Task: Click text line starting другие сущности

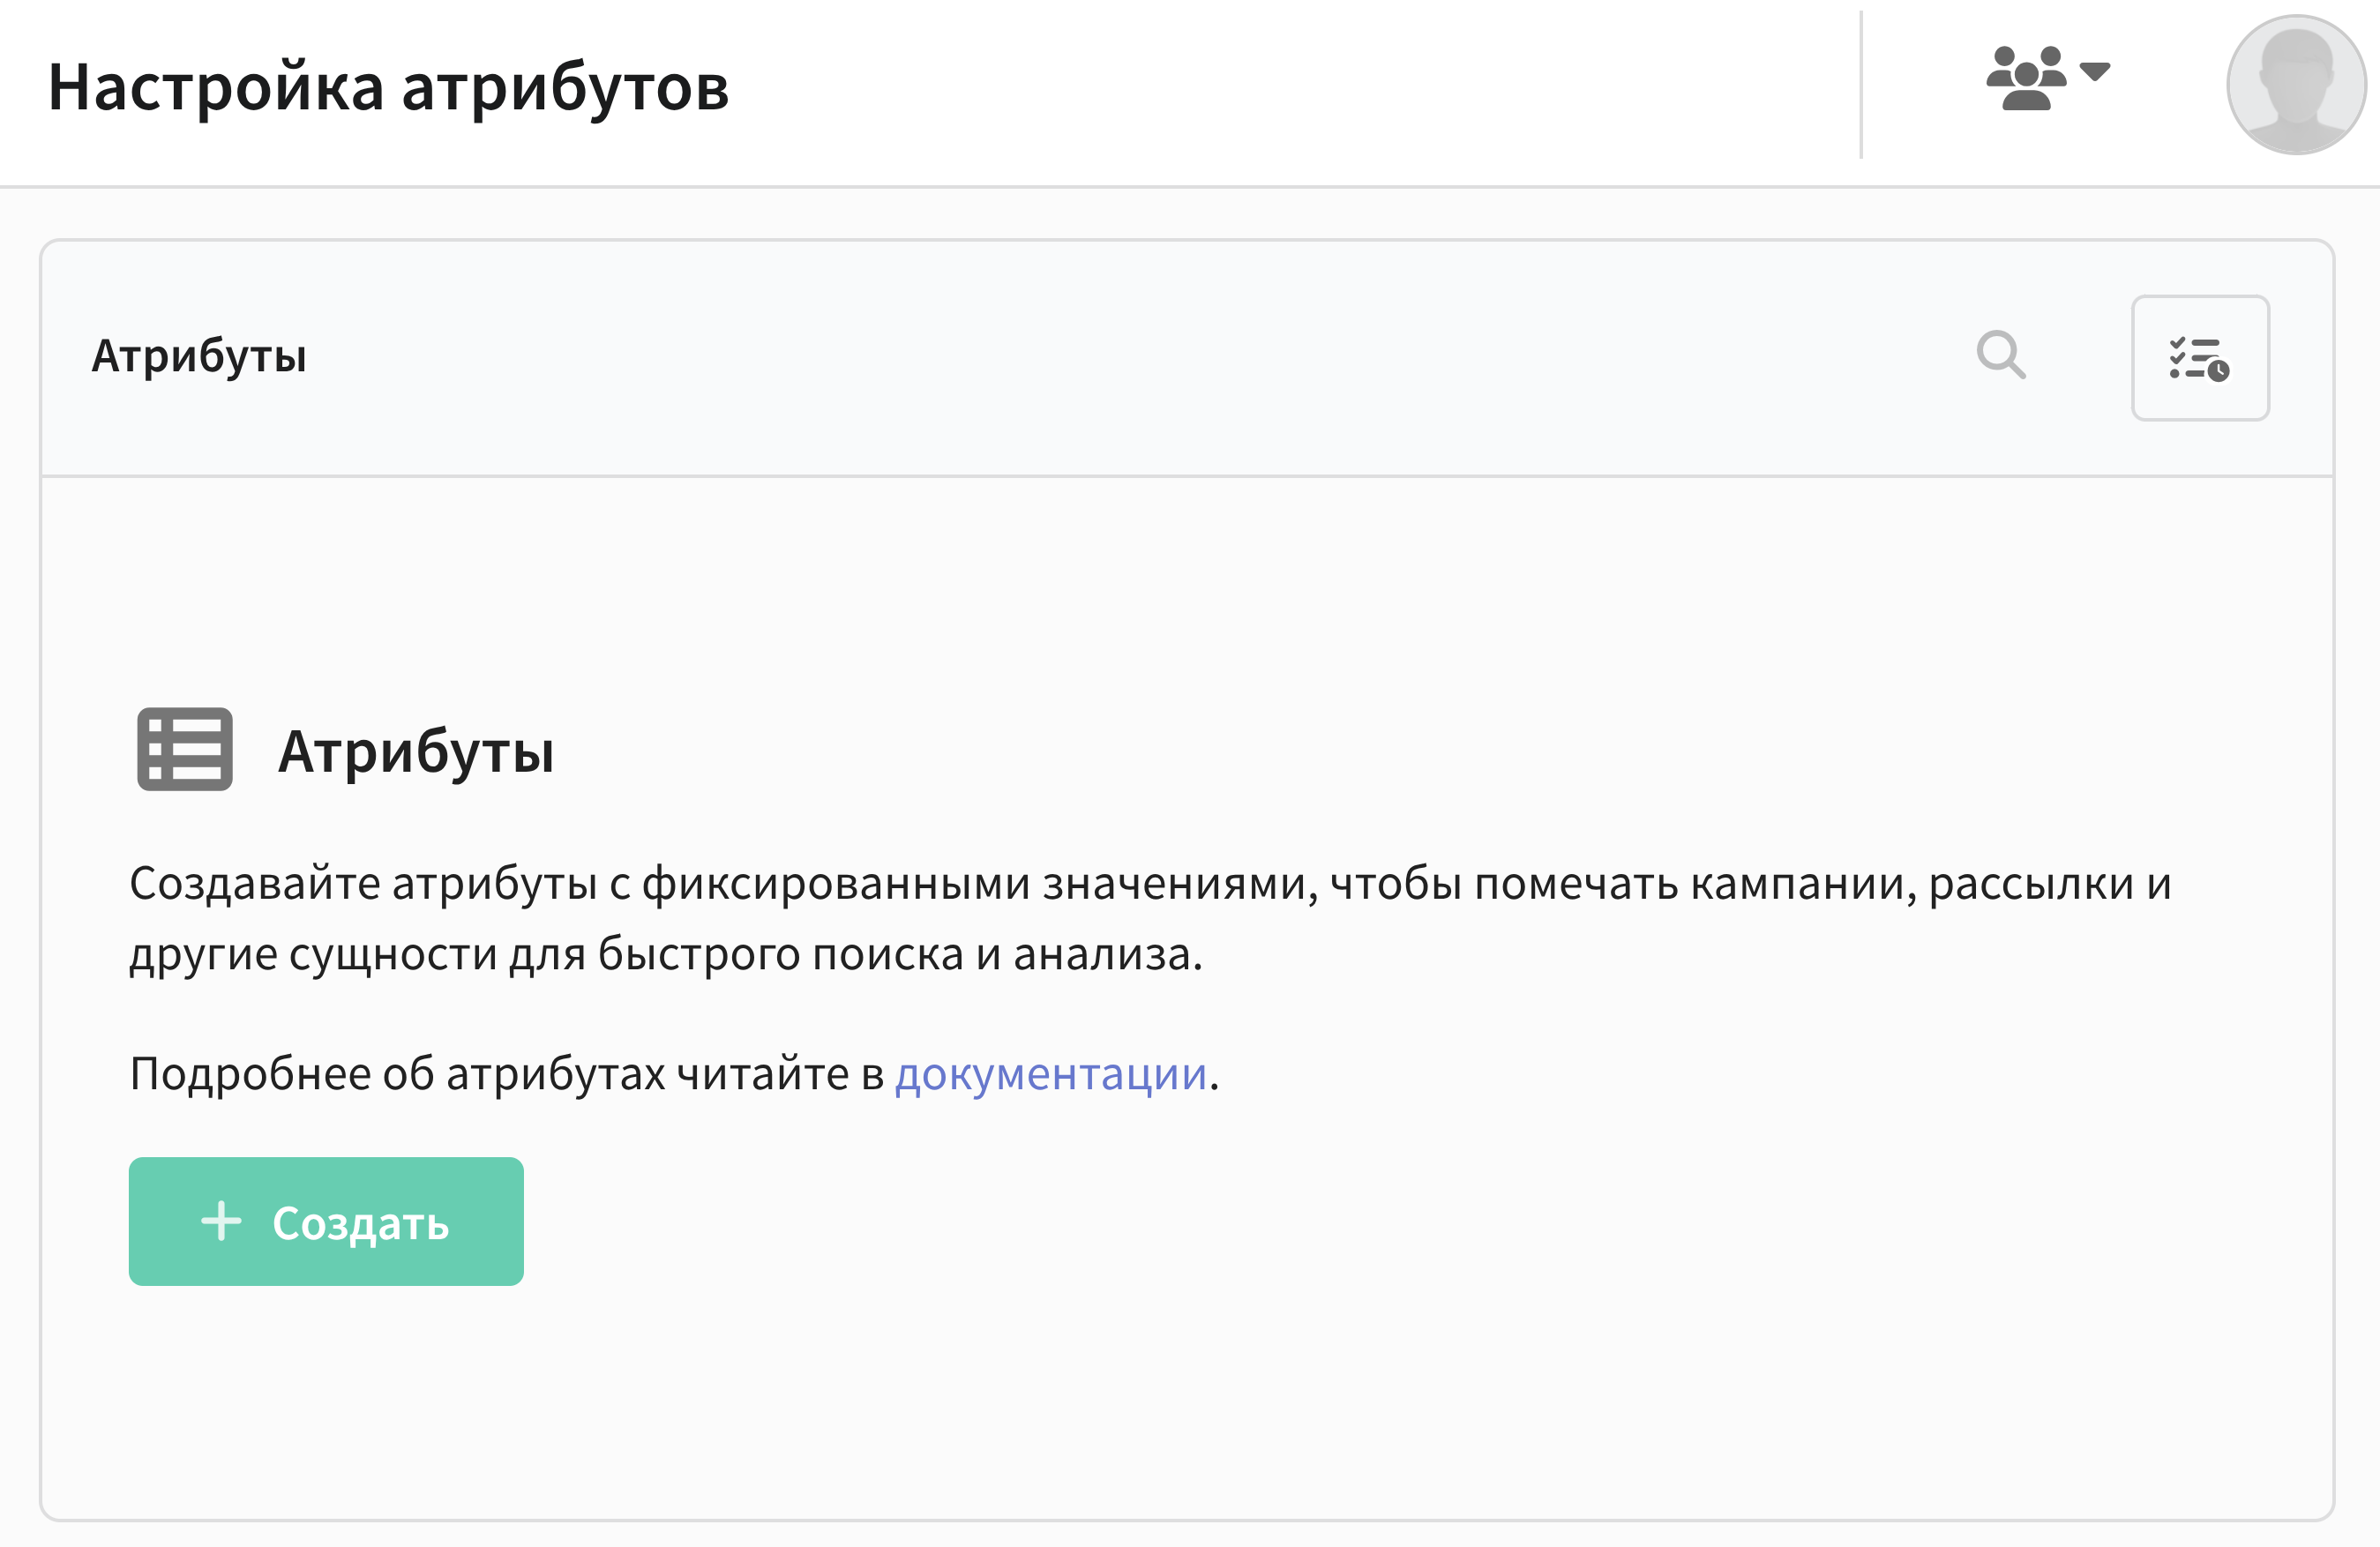Action: click(x=665, y=954)
